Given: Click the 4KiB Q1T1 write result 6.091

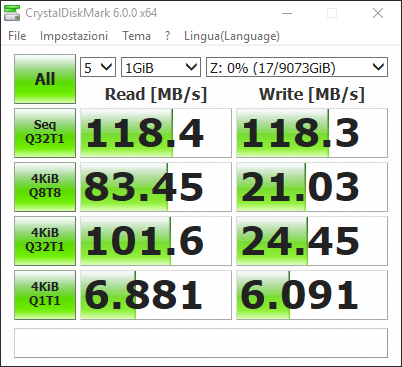Looking at the screenshot, I should (x=312, y=295).
